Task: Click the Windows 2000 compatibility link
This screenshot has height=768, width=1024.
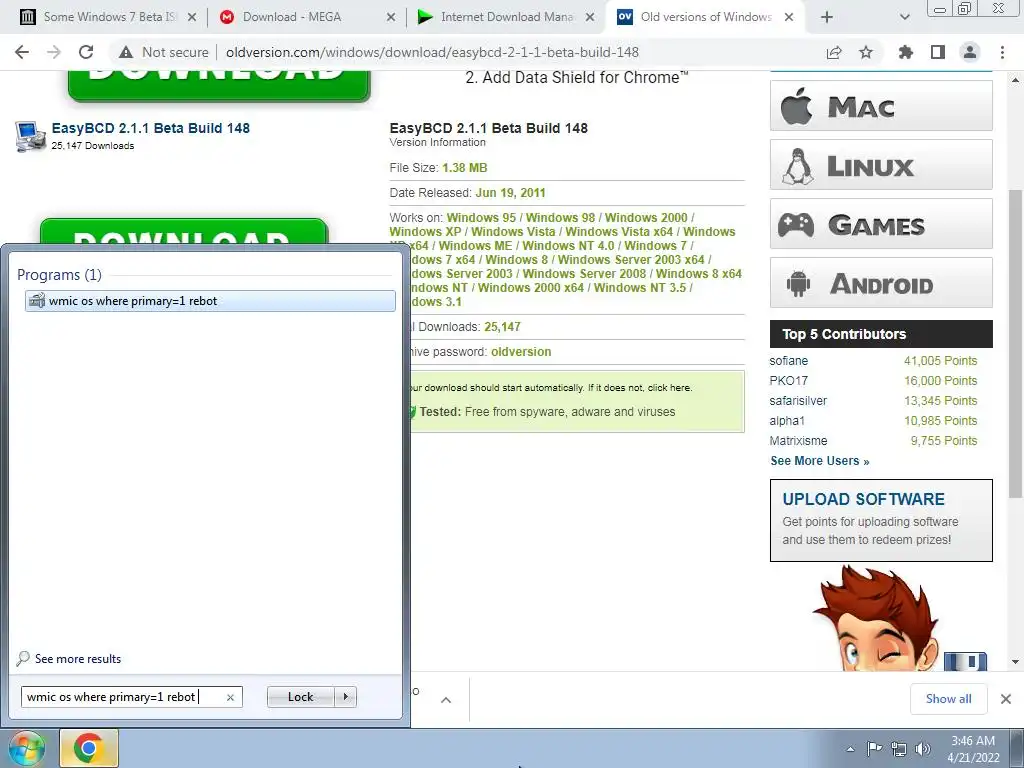Action: (646, 217)
